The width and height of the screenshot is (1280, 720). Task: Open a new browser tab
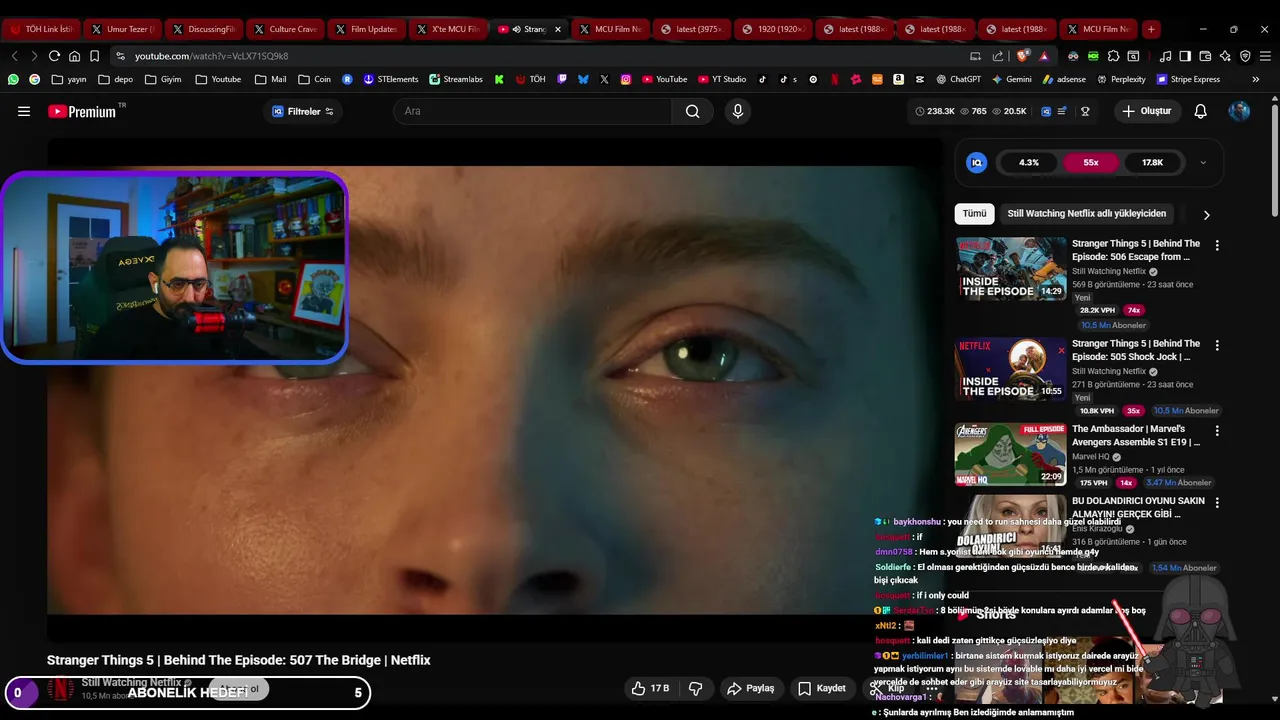[x=1151, y=29]
